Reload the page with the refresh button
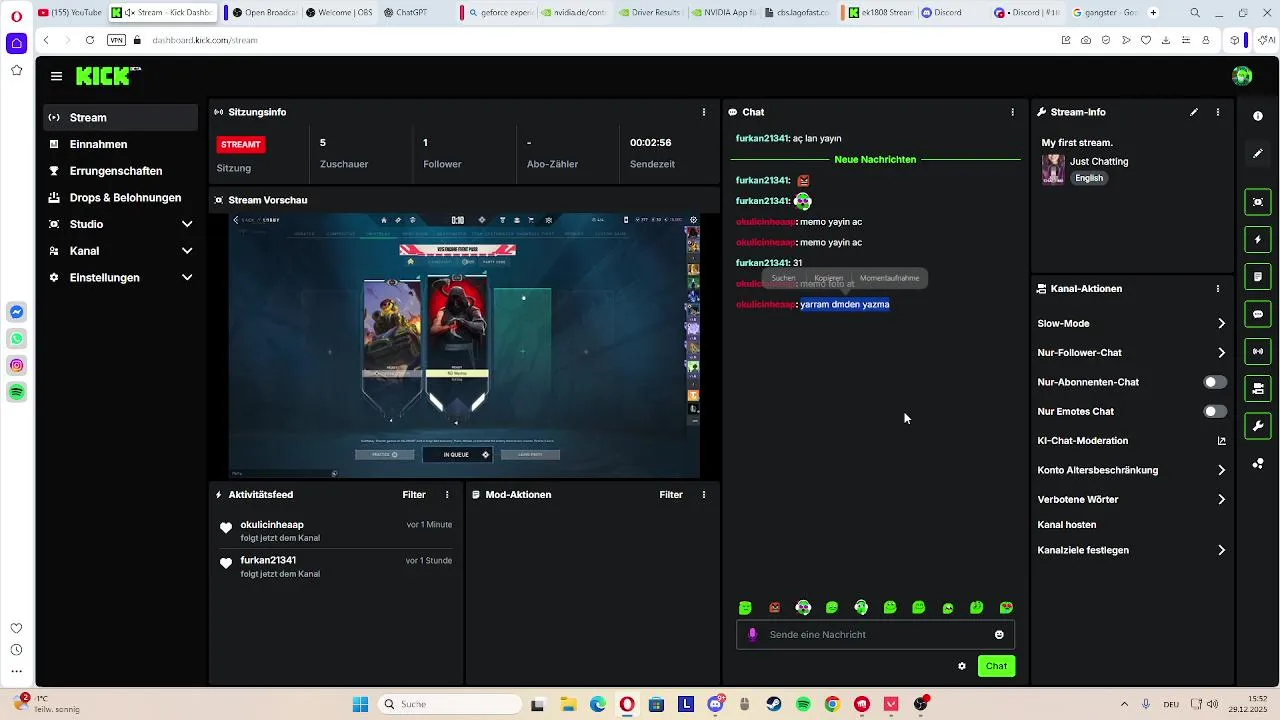The height and width of the screenshot is (720, 1280). click(x=90, y=40)
